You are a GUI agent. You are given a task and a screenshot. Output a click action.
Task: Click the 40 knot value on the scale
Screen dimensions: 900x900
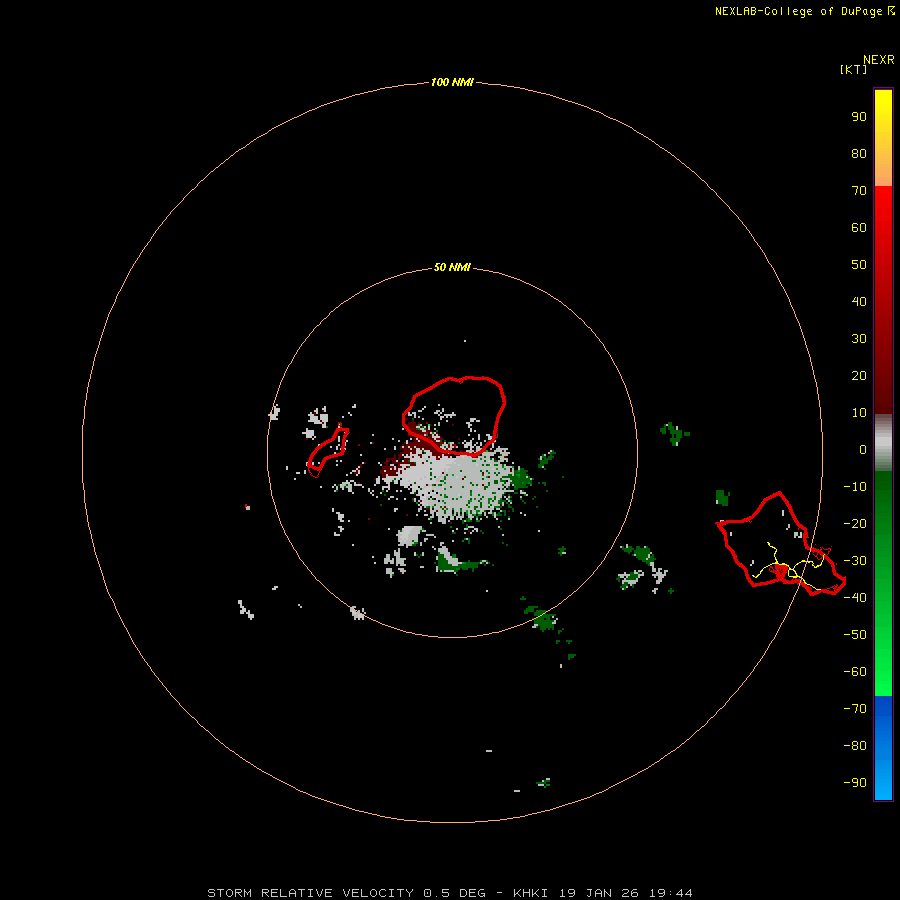[x=859, y=301]
